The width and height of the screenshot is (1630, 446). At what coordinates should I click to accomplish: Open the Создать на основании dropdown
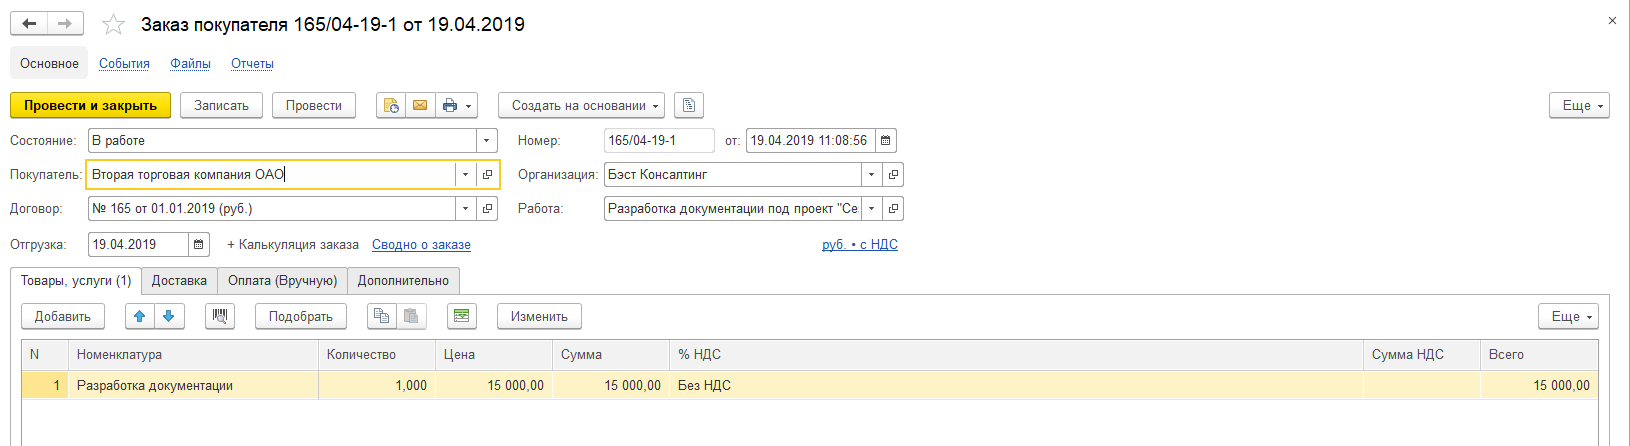coord(581,105)
